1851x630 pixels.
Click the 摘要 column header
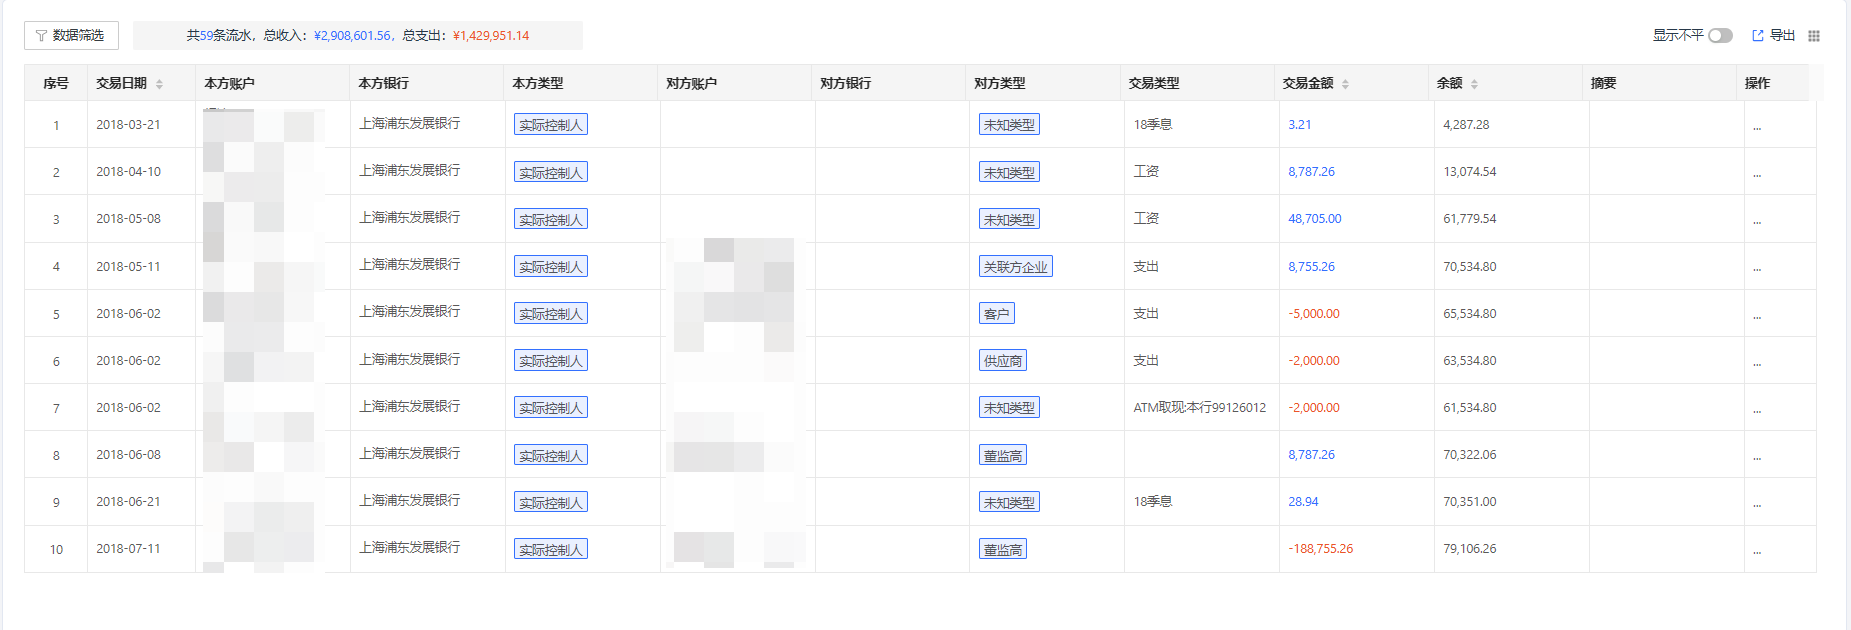pos(1603,84)
